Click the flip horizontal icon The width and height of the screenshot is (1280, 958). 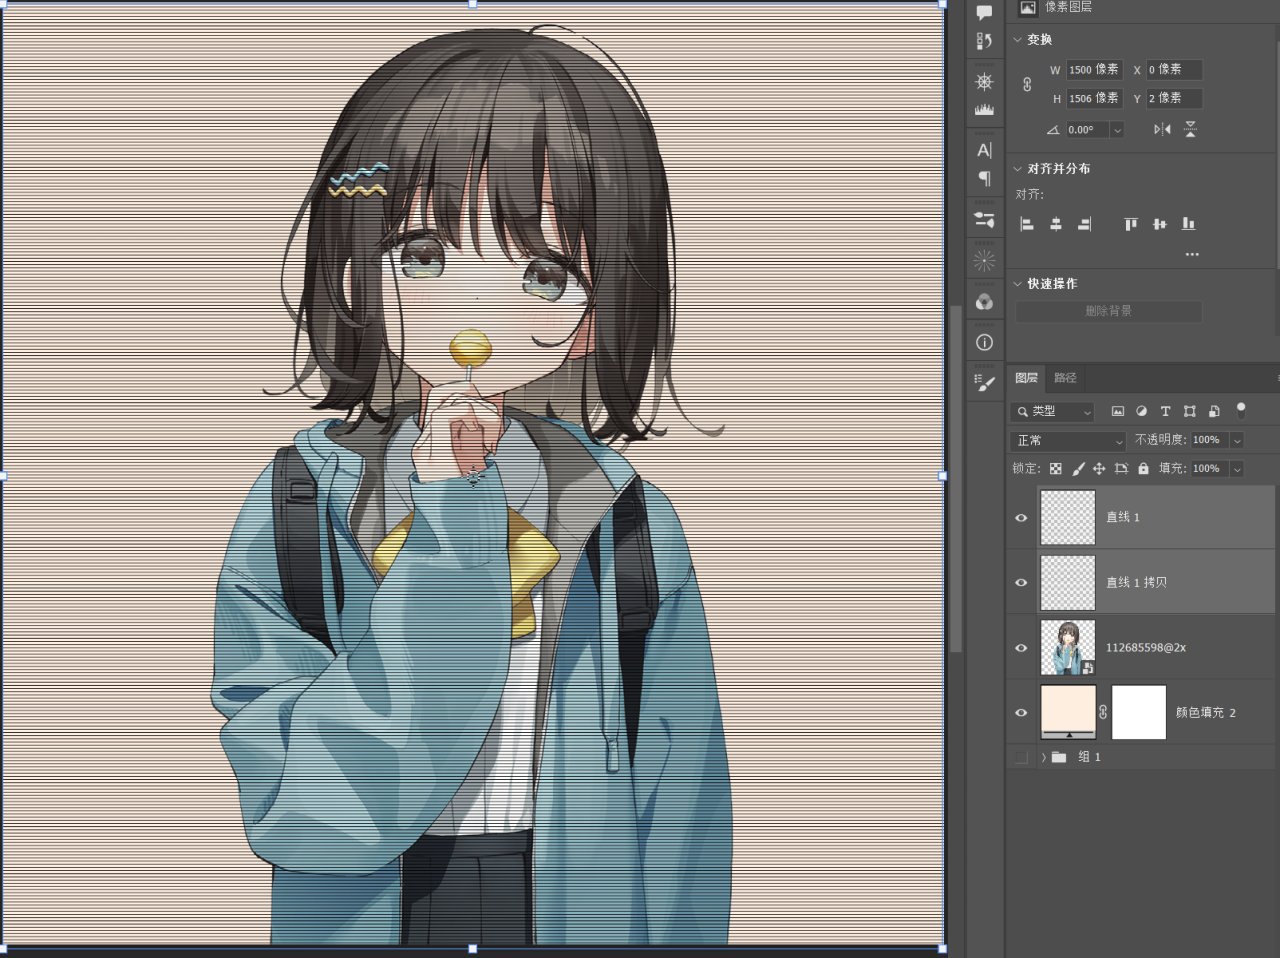[1161, 129]
